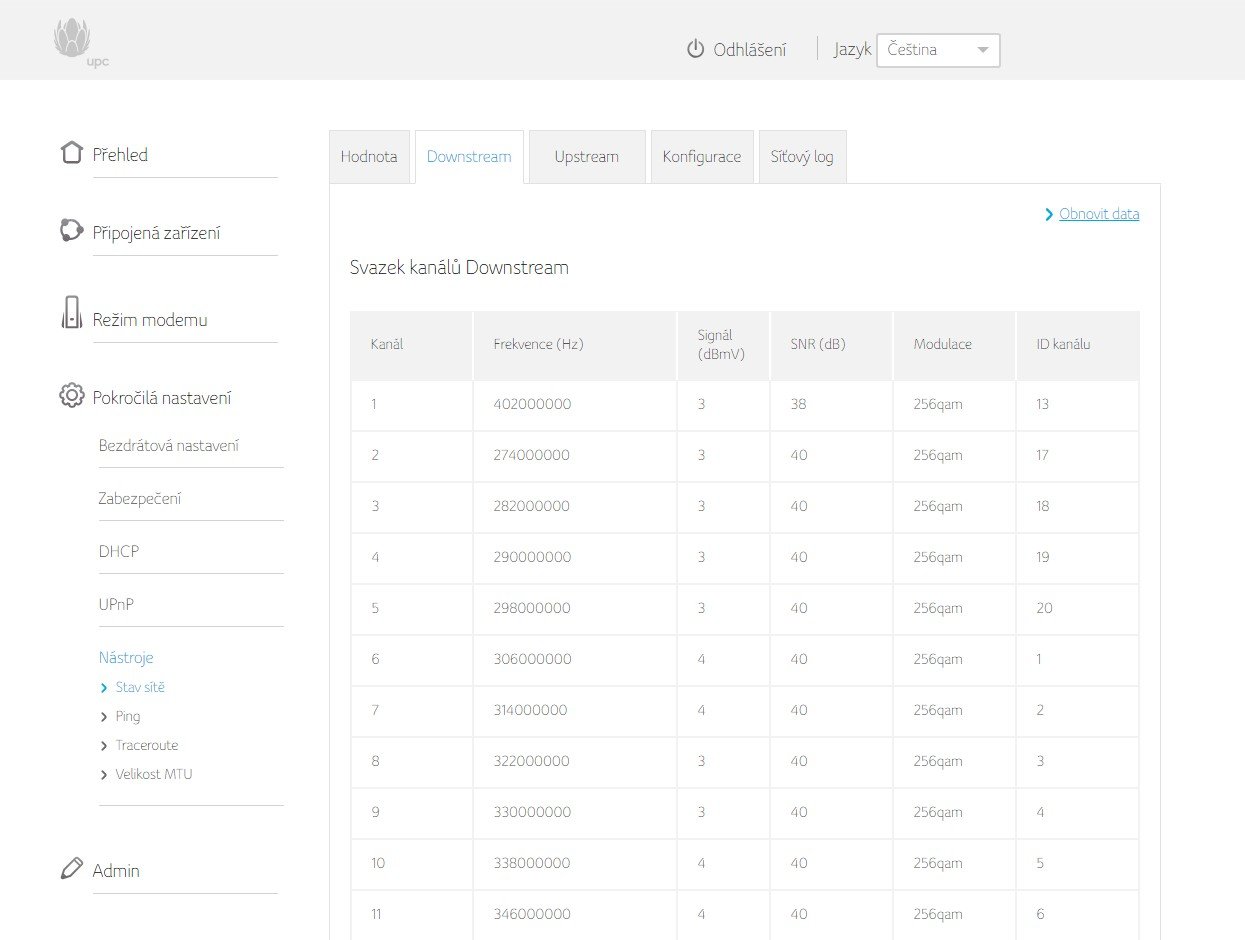Click frequency value 290000000
Image resolution: width=1245 pixels, height=940 pixels.
coord(533,558)
